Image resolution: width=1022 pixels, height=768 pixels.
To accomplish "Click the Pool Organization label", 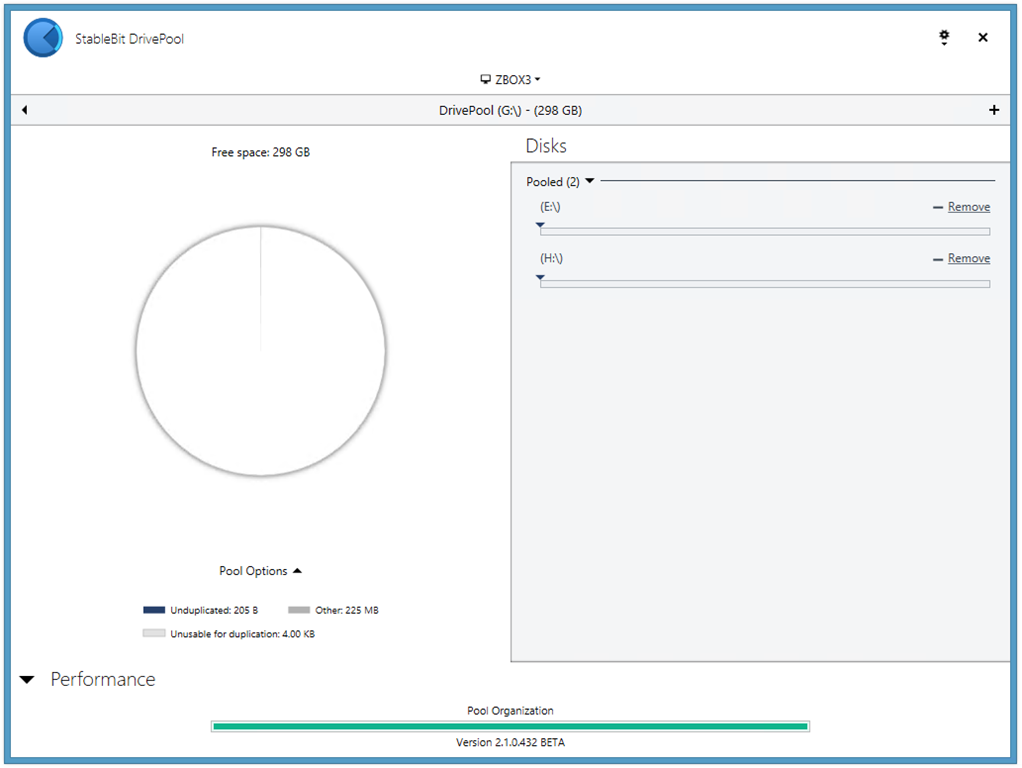I will tap(510, 711).
